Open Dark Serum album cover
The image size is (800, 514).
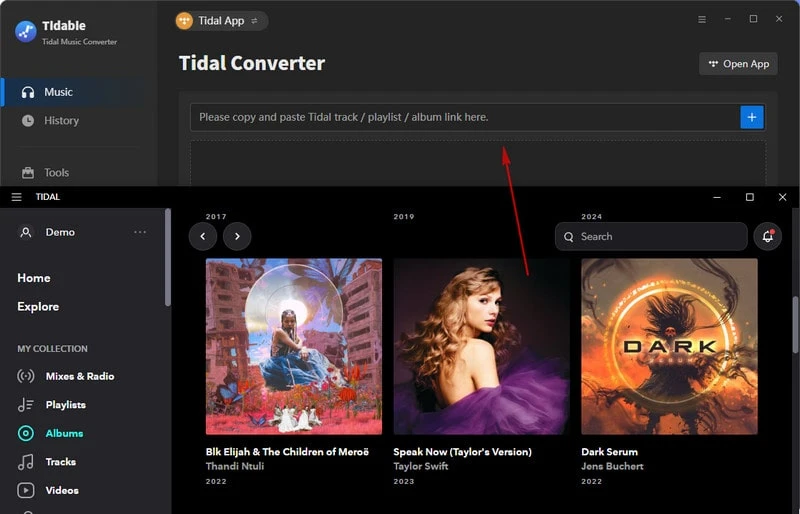(x=669, y=347)
